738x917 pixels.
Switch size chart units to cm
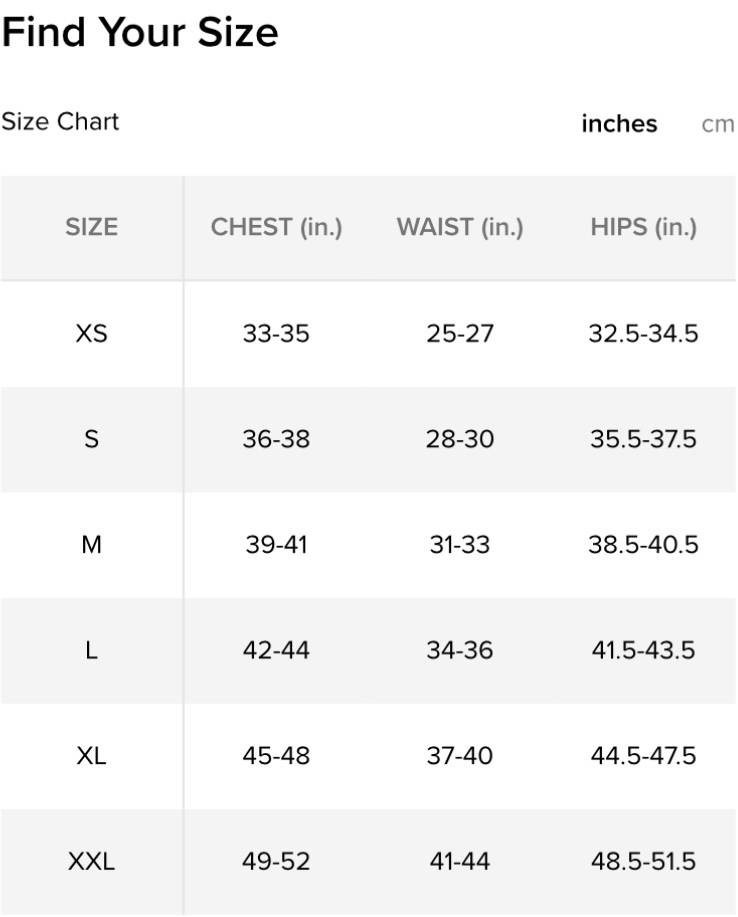pyautogui.click(x=718, y=124)
